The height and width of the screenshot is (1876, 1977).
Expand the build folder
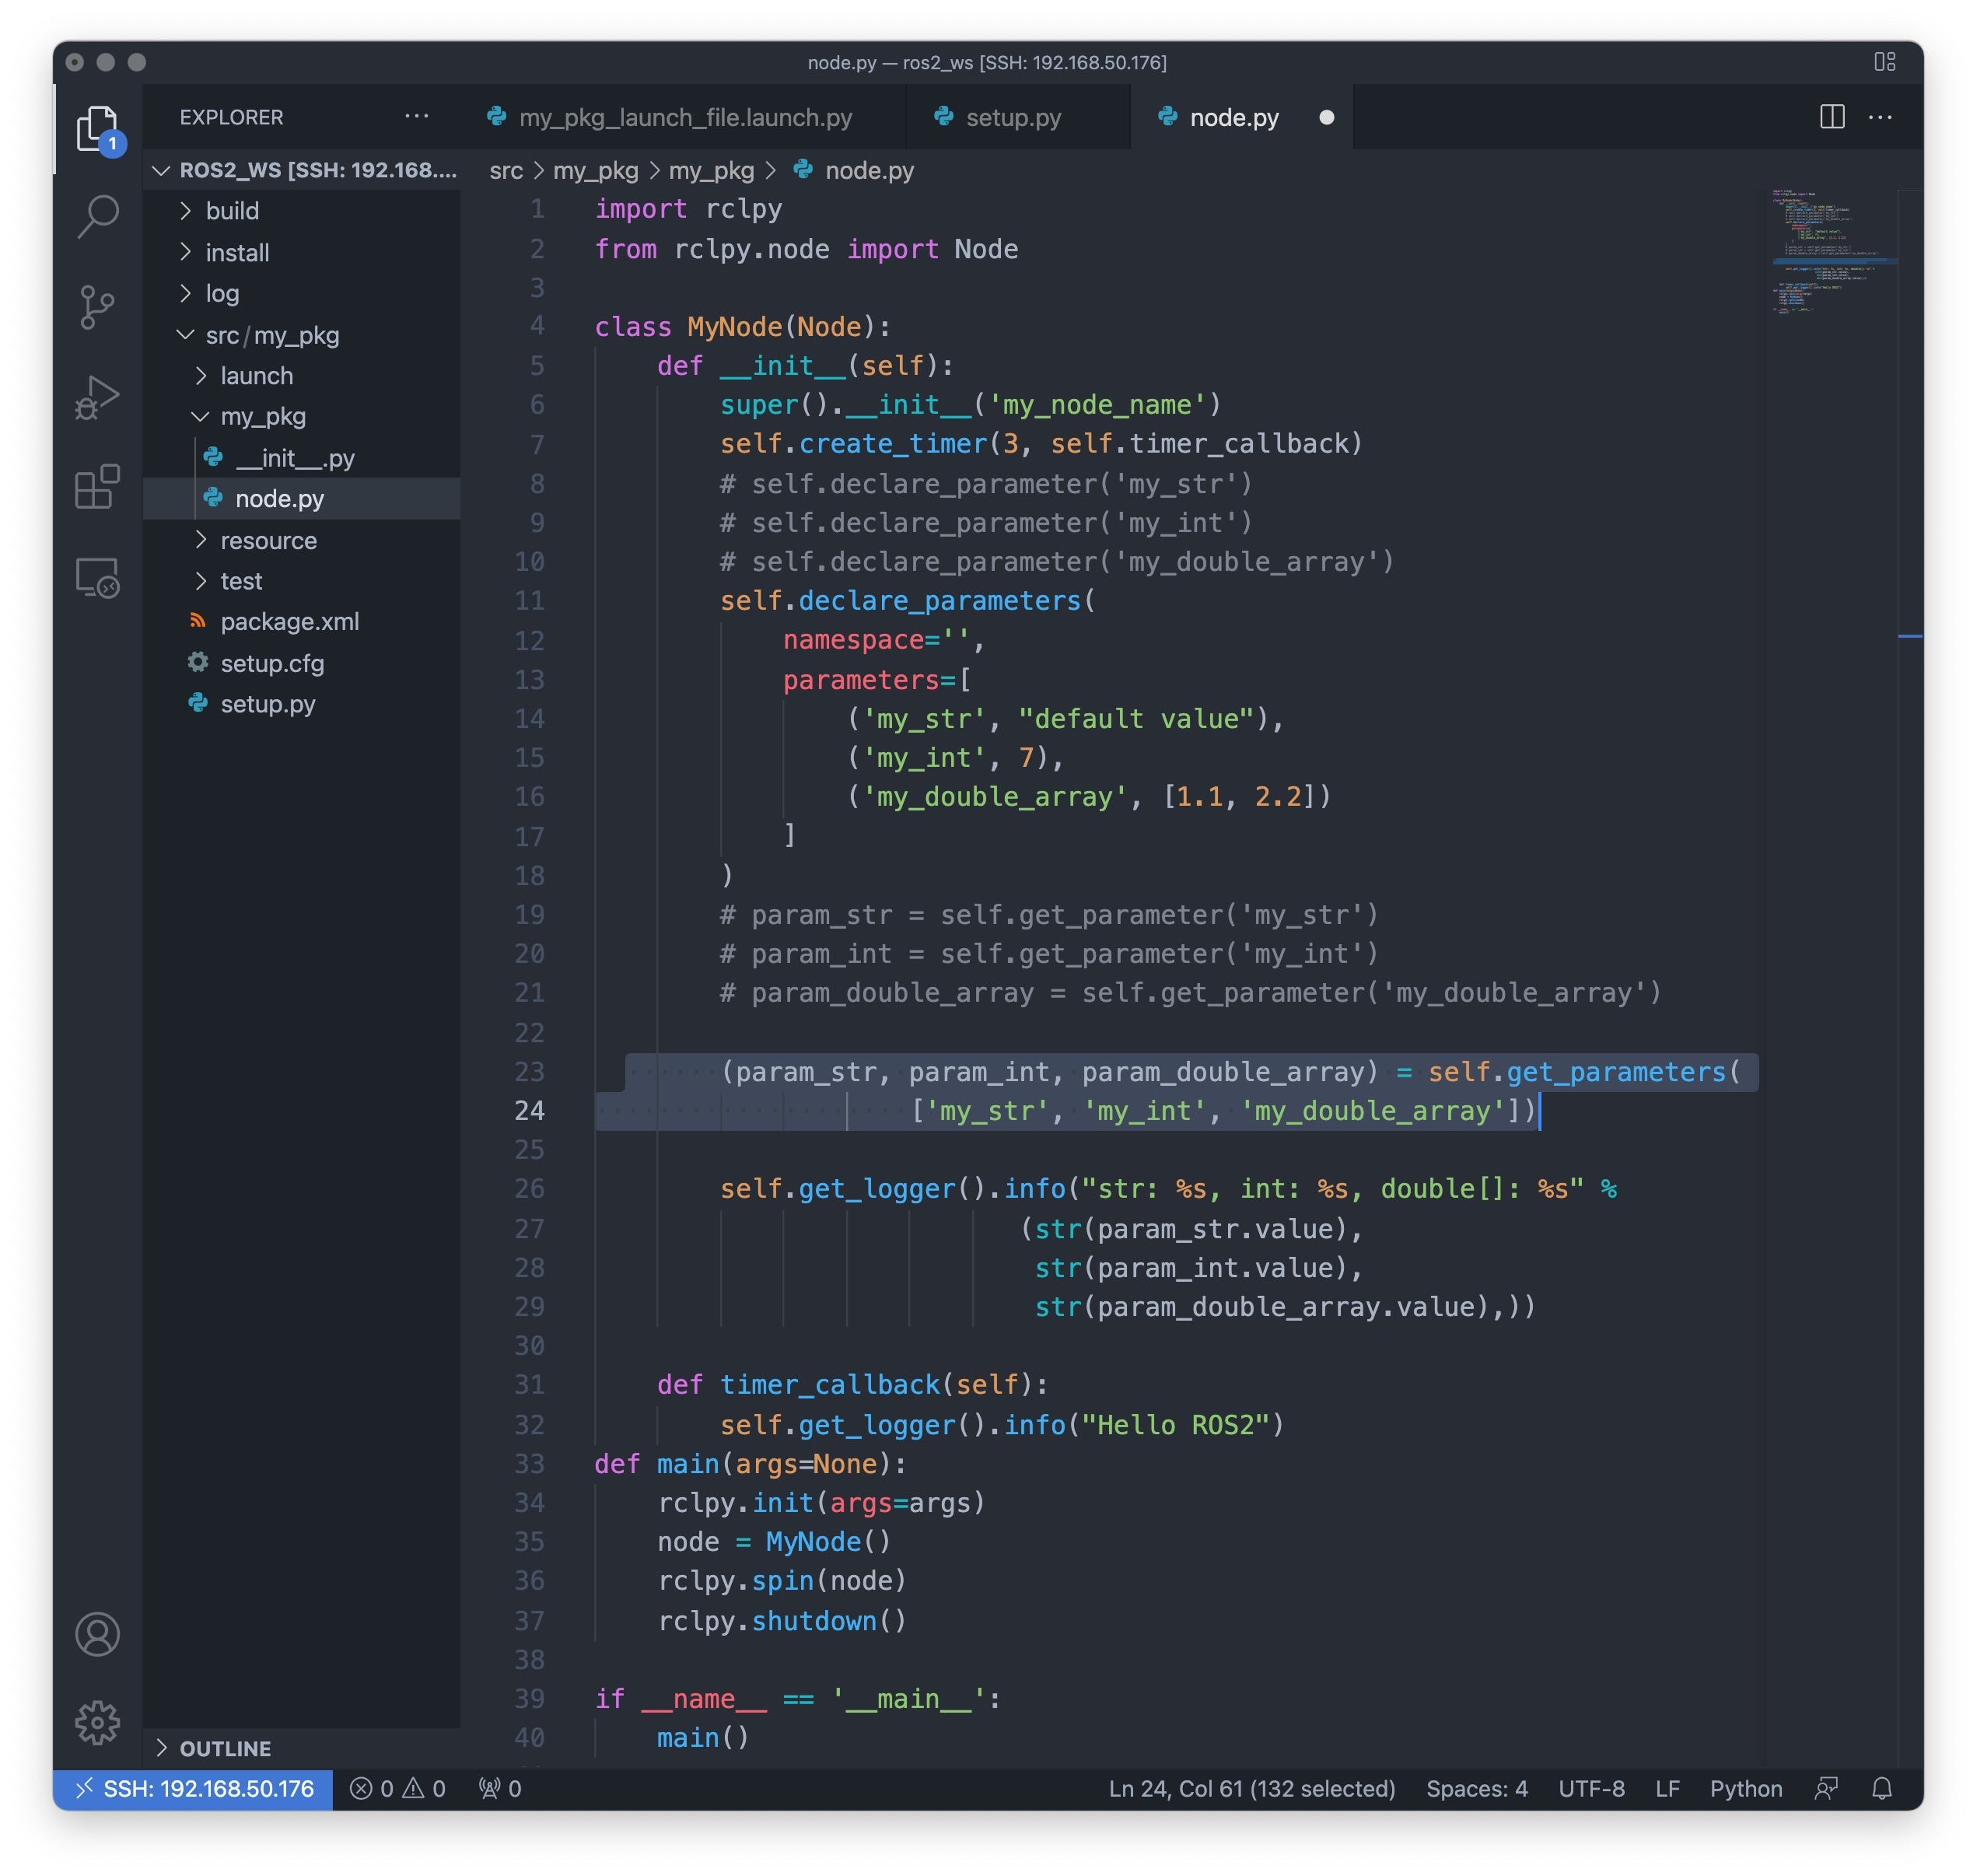coord(232,211)
